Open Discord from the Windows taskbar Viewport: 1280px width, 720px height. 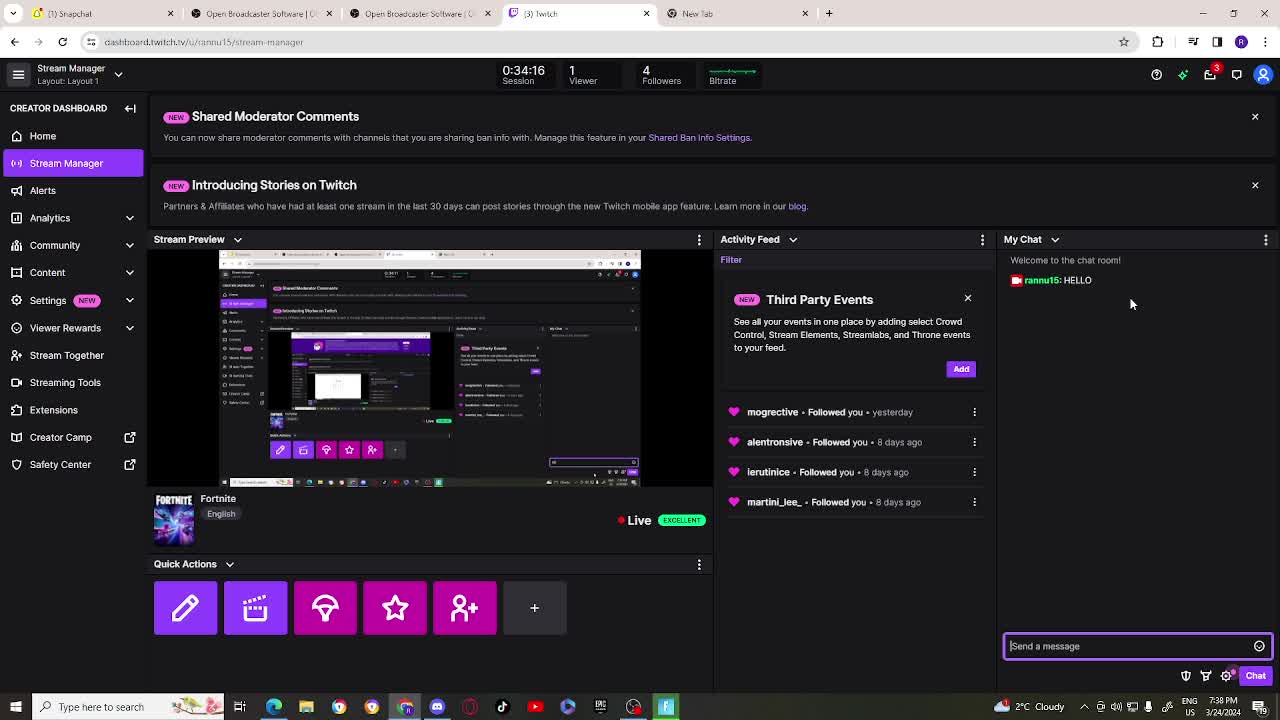point(437,707)
